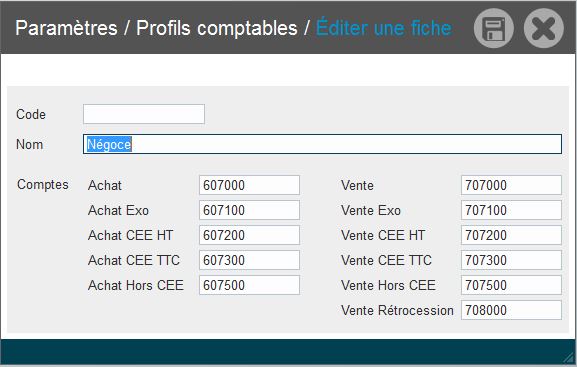Screen dimensions: 577x367
Task: Edit the Vente account field 707000
Action: (x=511, y=185)
